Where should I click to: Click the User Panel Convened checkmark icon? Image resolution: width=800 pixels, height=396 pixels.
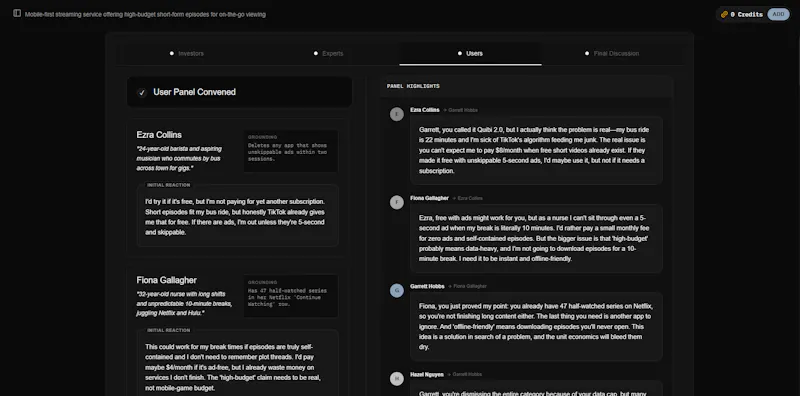(x=142, y=92)
